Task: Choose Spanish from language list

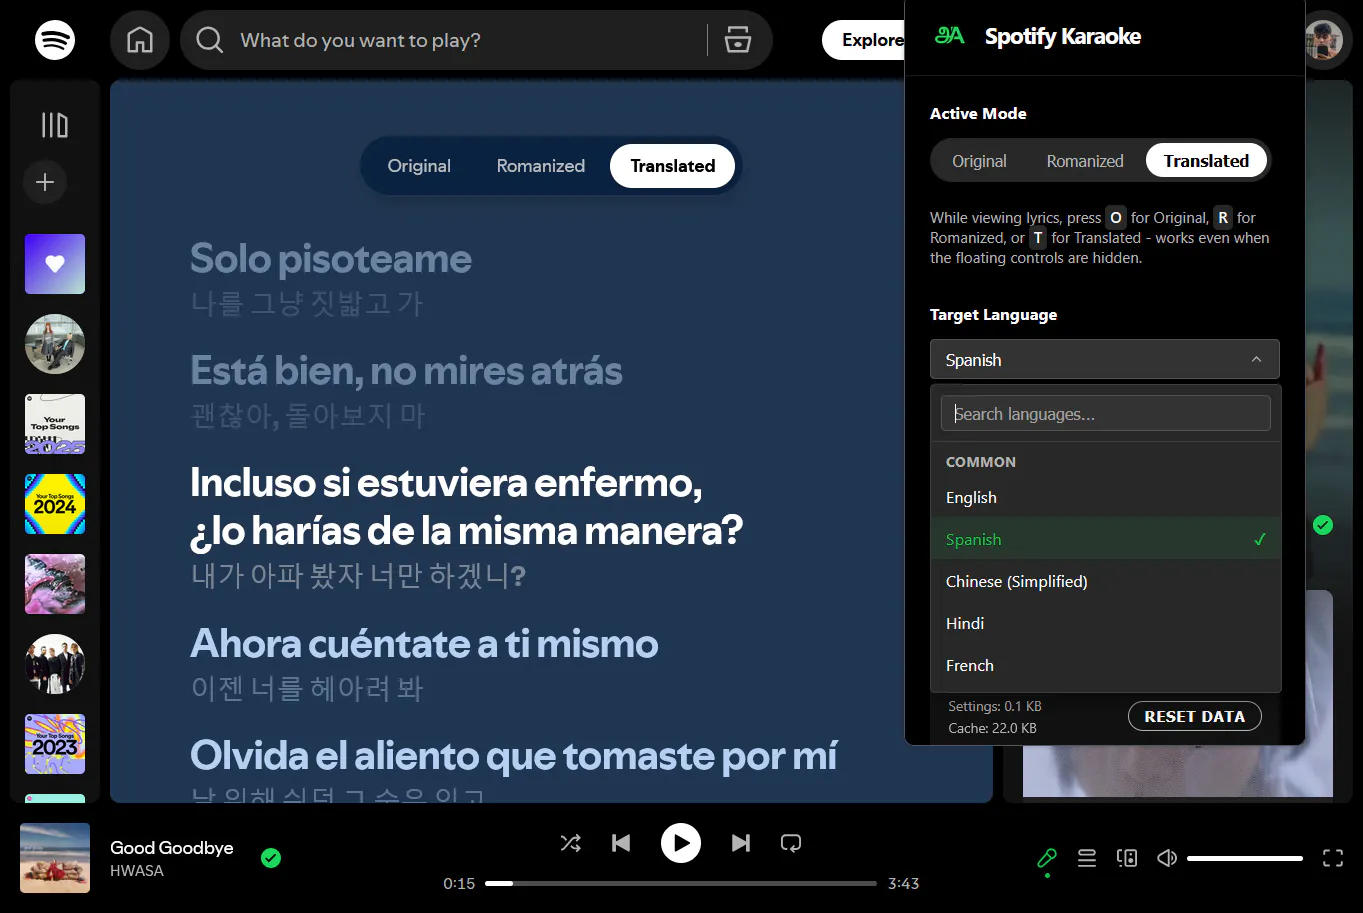Action: point(1106,539)
